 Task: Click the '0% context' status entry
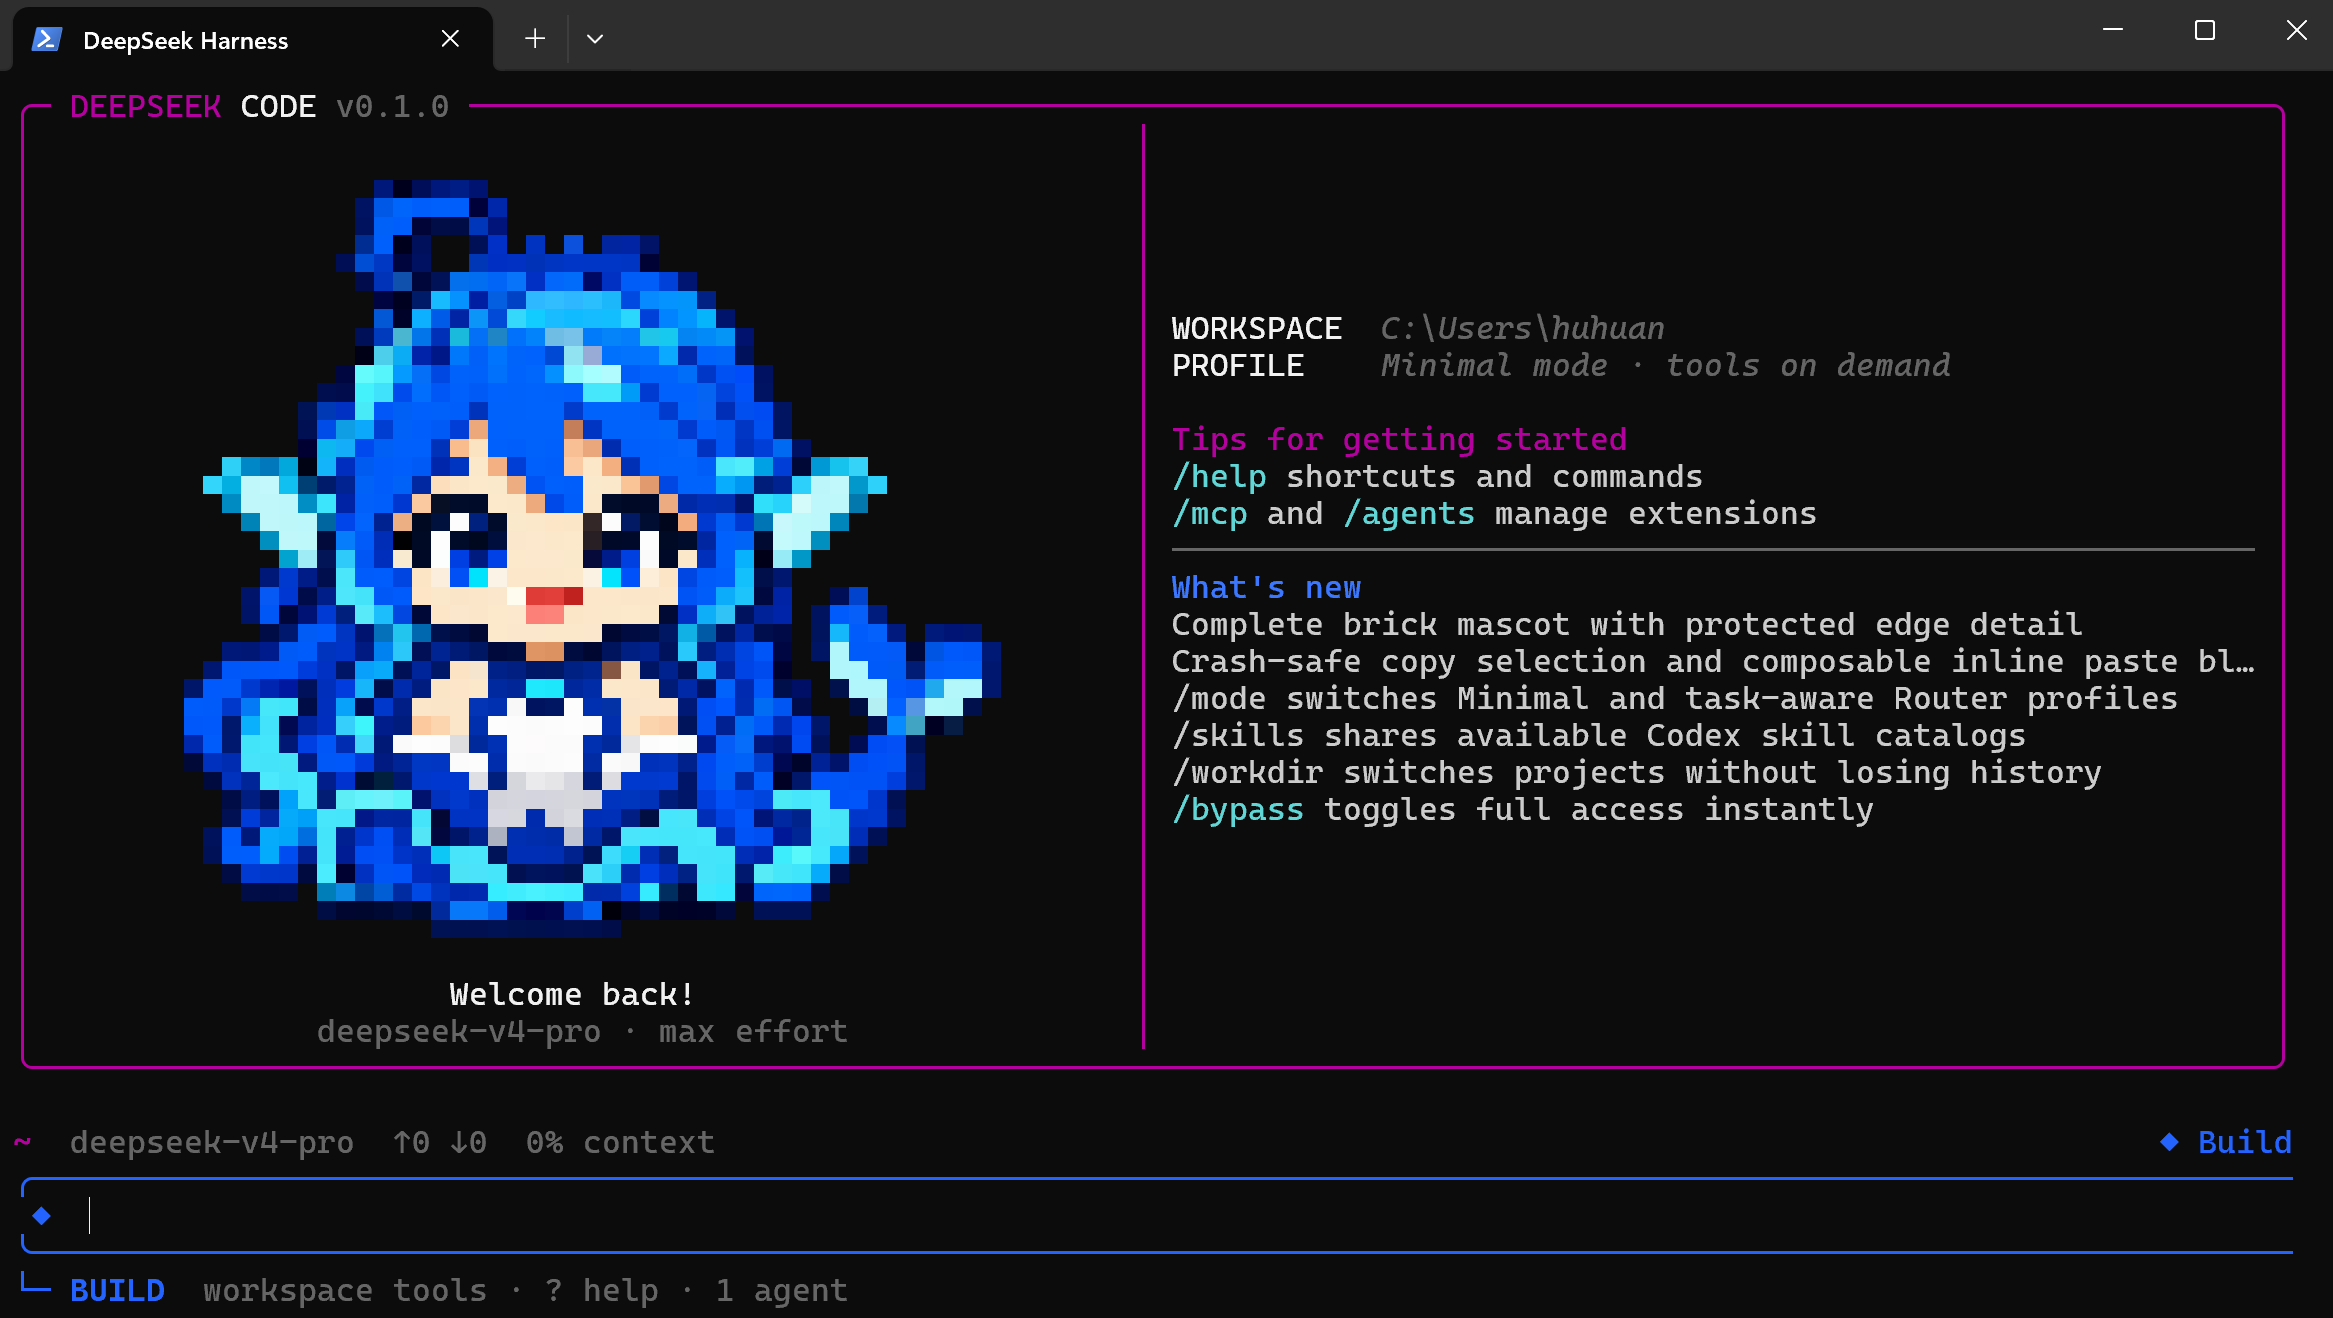(620, 1142)
